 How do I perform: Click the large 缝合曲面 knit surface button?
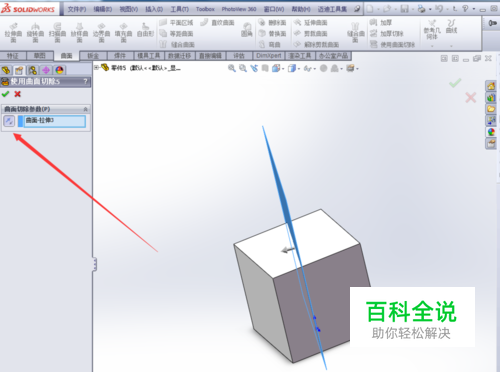(356, 32)
